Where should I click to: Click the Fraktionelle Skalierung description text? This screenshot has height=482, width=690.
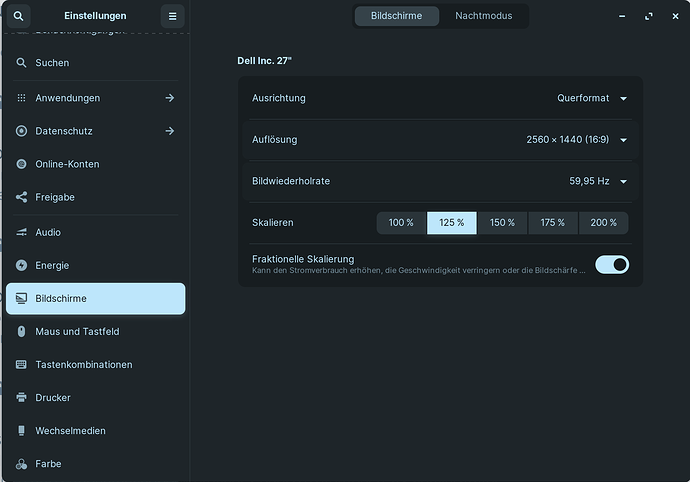(418, 271)
